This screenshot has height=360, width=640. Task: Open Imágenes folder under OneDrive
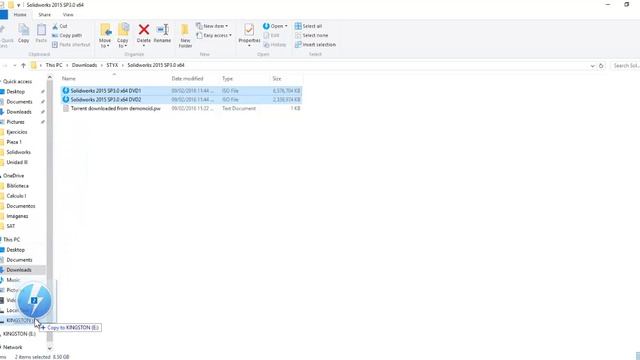pos(17,216)
